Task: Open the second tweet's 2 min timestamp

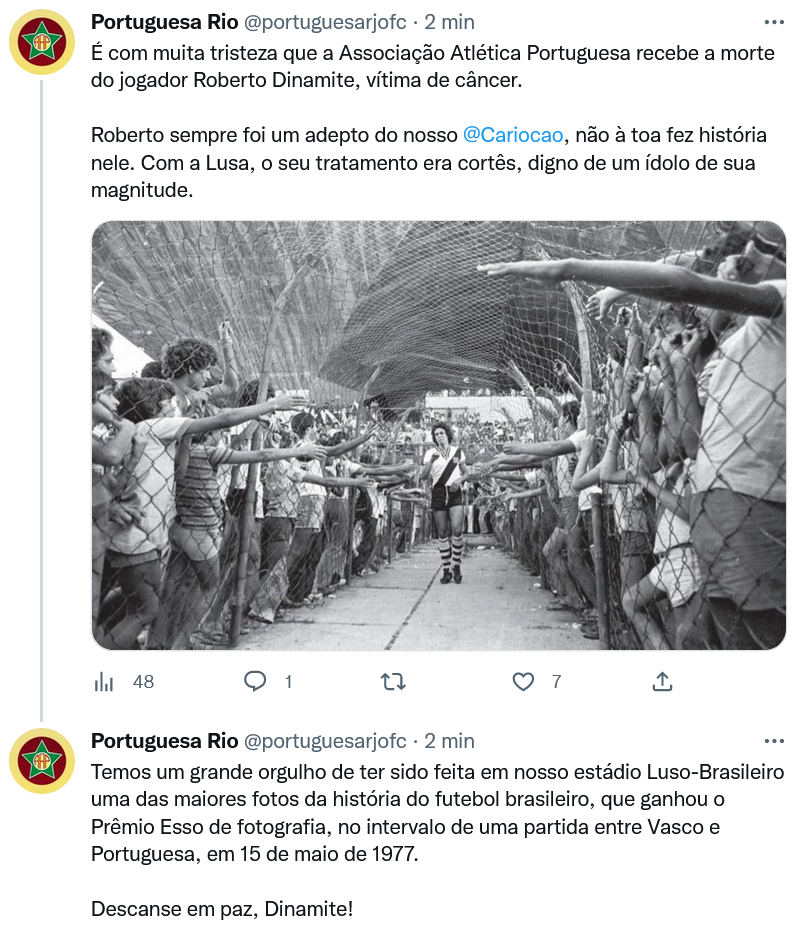Action: tap(449, 741)
